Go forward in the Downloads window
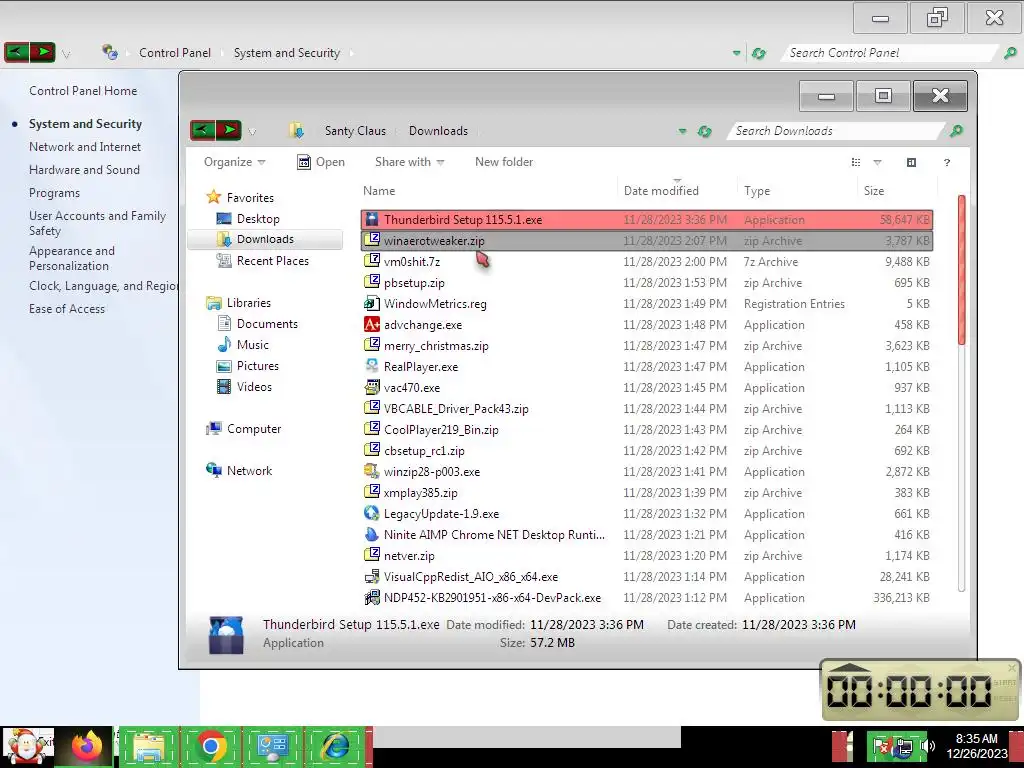This screenshot has height=768, width=1024. [229, 130]
